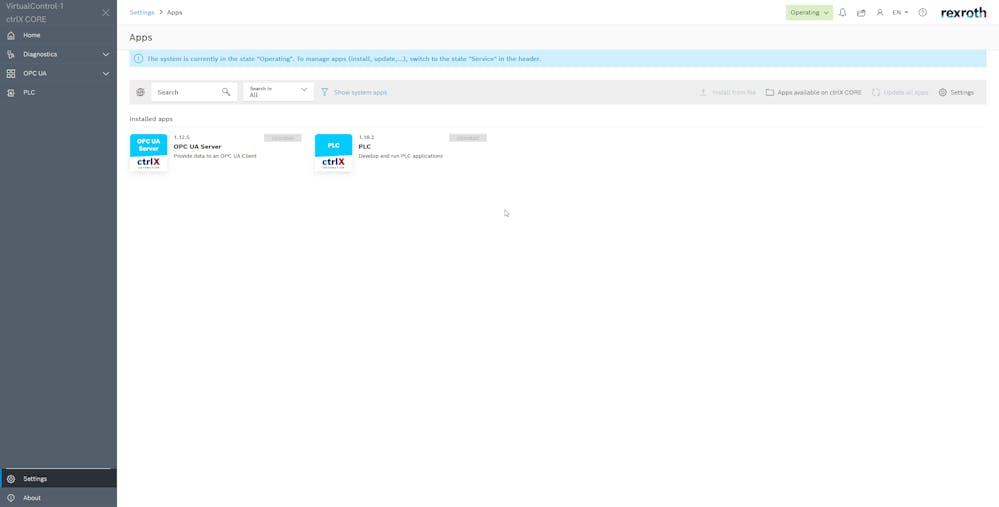This screenshot has width=999, height=507.
Task: Open the Search in All dropdown
Action: 278,92
